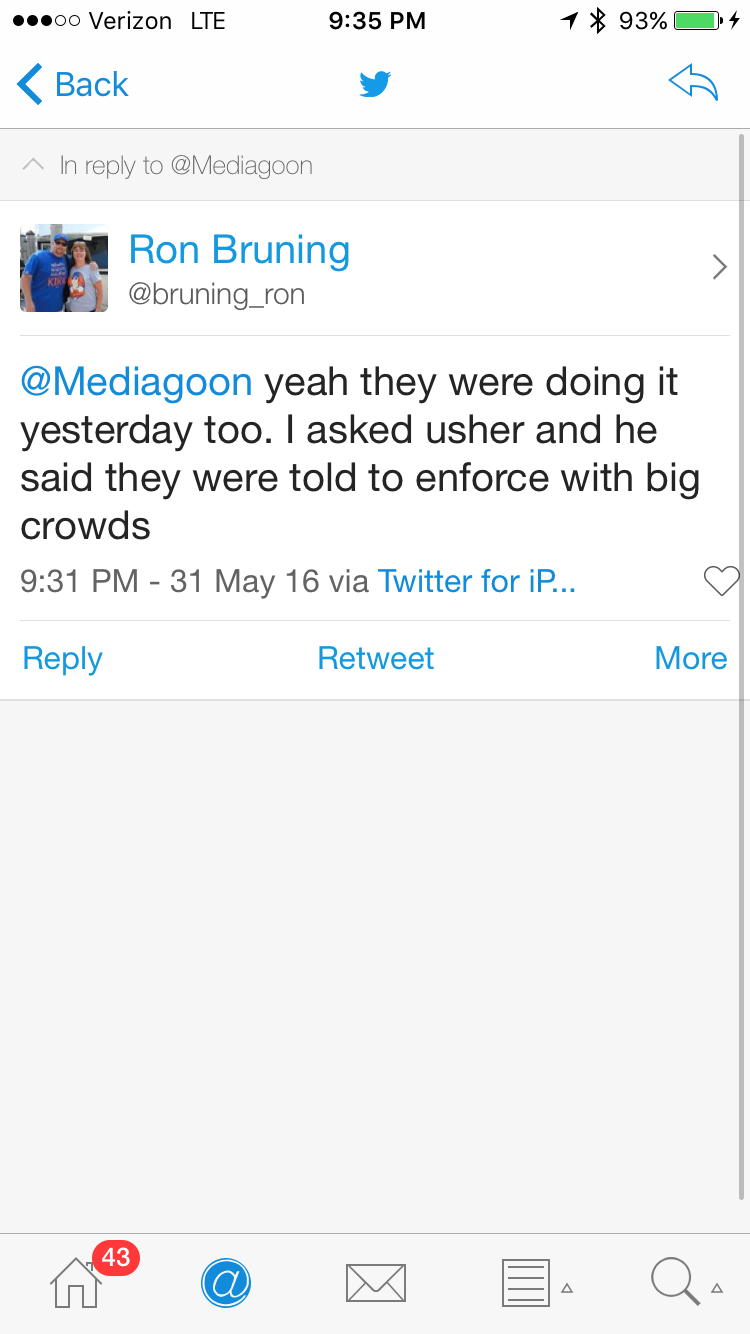
Task: Open the home timeline tab
Action: click(x=76, y=1282)
